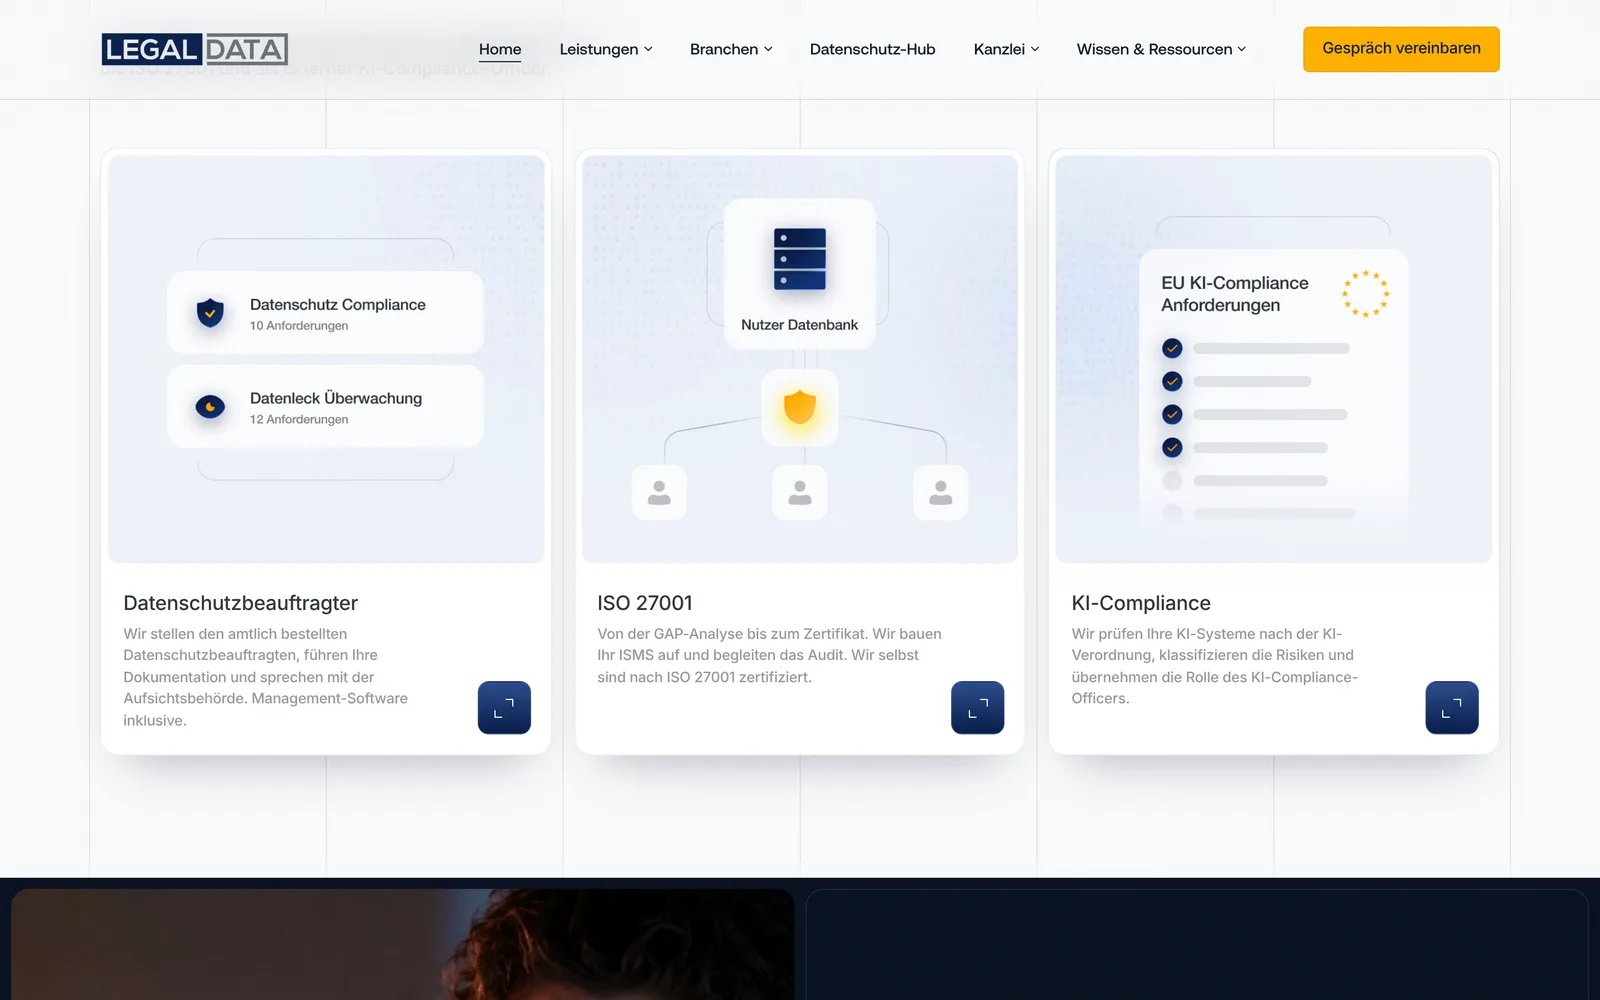The width and height of the screenshot is (1600, 1000).
Task: Click the LEGAL DATA logo
Action: (x=195, y=49)
